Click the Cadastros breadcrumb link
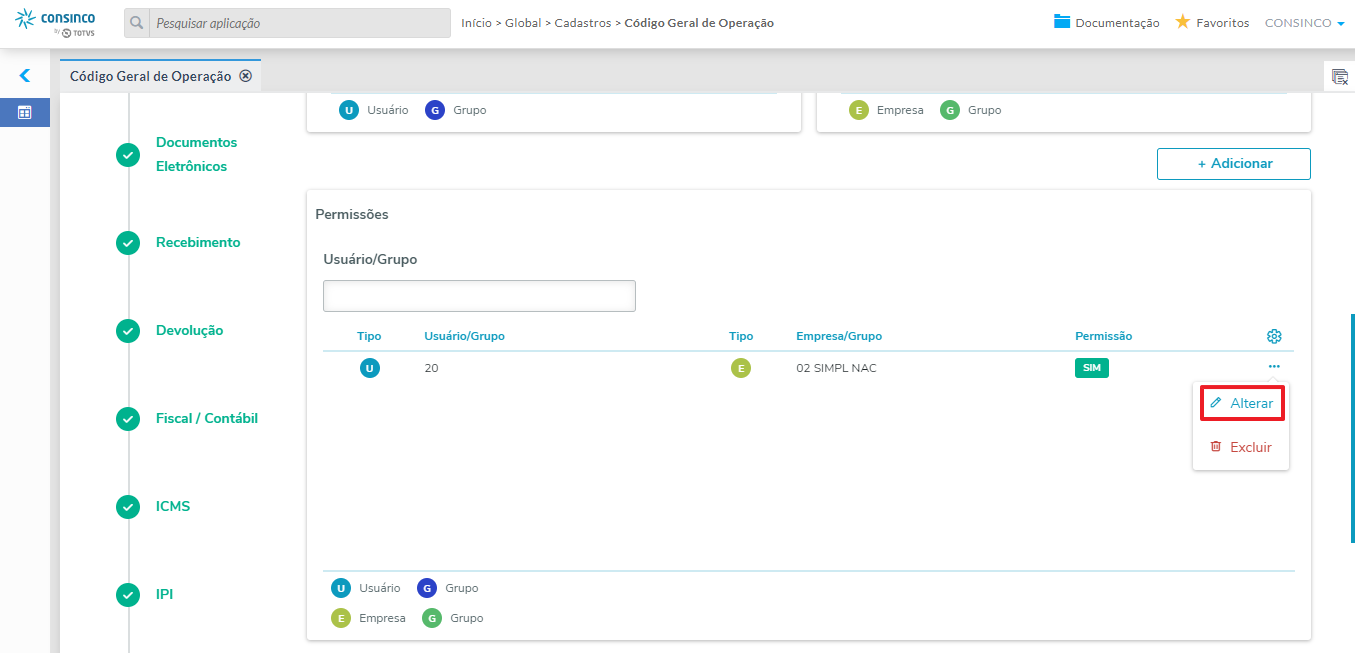Viewport: 1355px width, 653px height. click(x=583, y=22)
